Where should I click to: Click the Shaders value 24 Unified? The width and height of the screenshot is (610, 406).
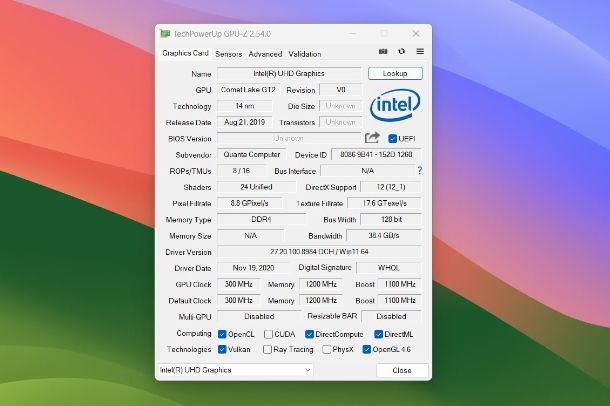(256, 187)
